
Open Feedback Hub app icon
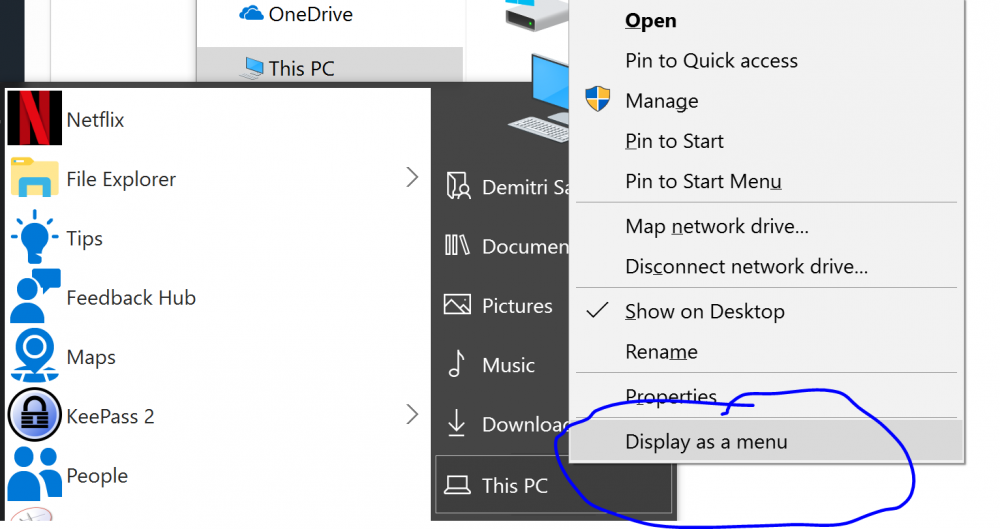click(x=34, y=297)
